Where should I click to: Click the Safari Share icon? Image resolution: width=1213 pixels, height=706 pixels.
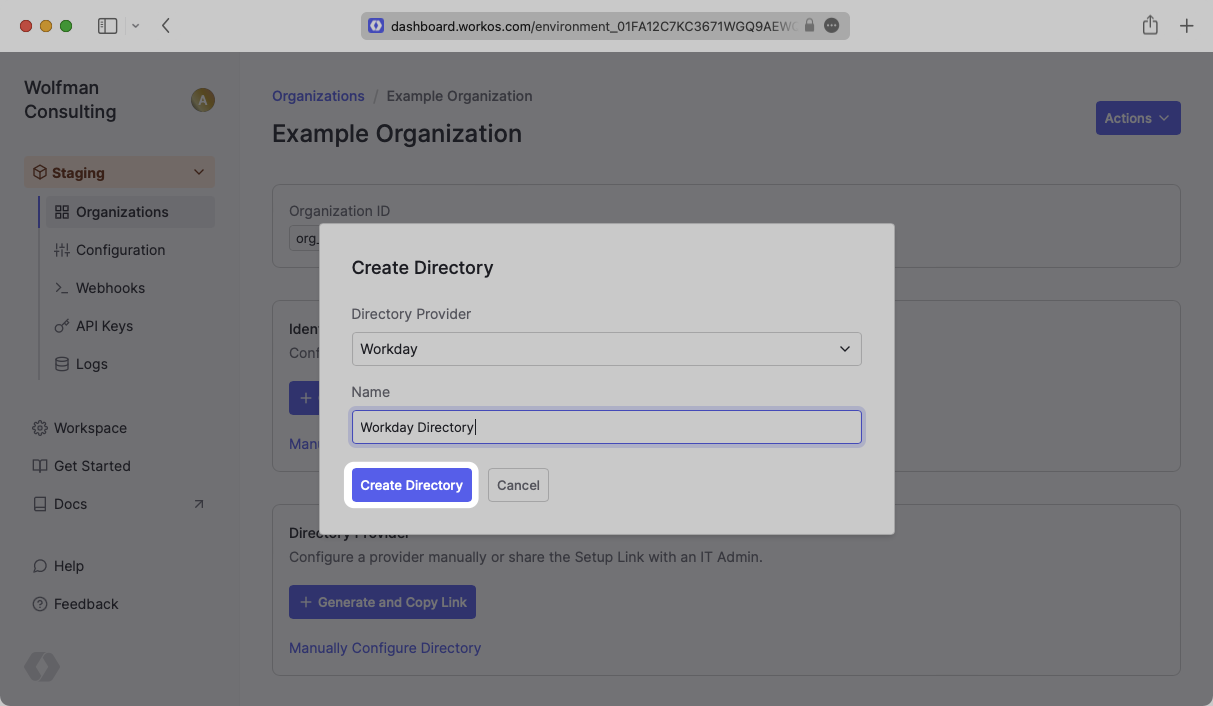click(x=1150, y=26)
